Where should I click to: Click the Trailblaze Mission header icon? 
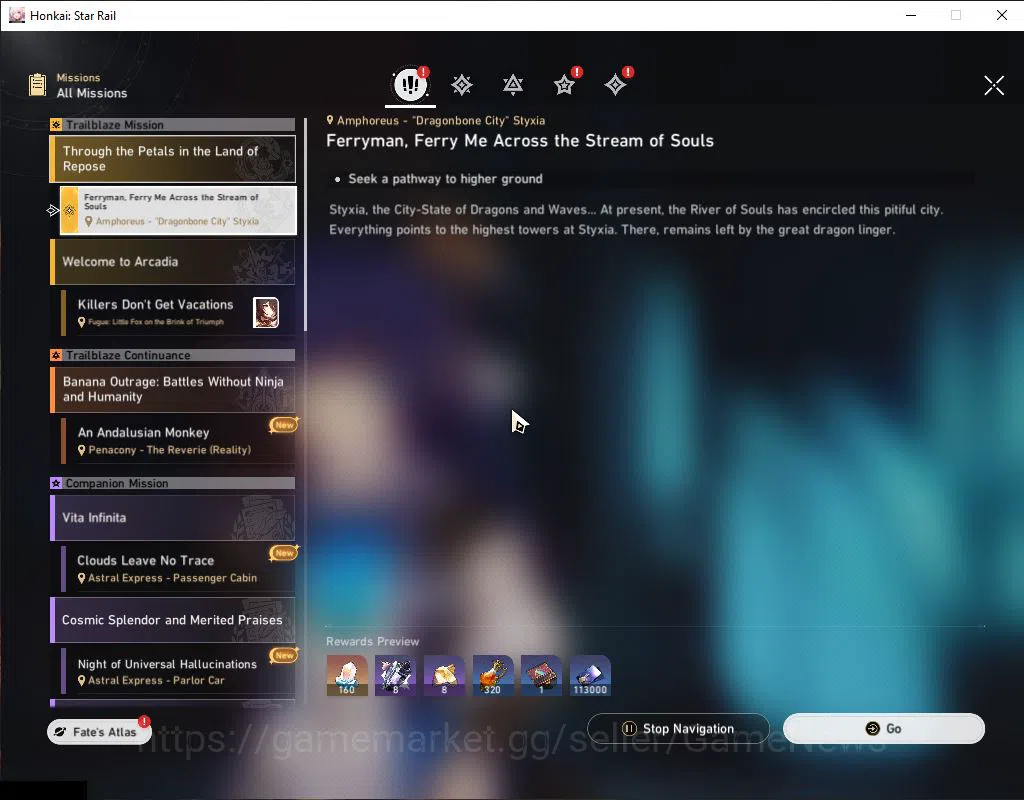(56, 125)
